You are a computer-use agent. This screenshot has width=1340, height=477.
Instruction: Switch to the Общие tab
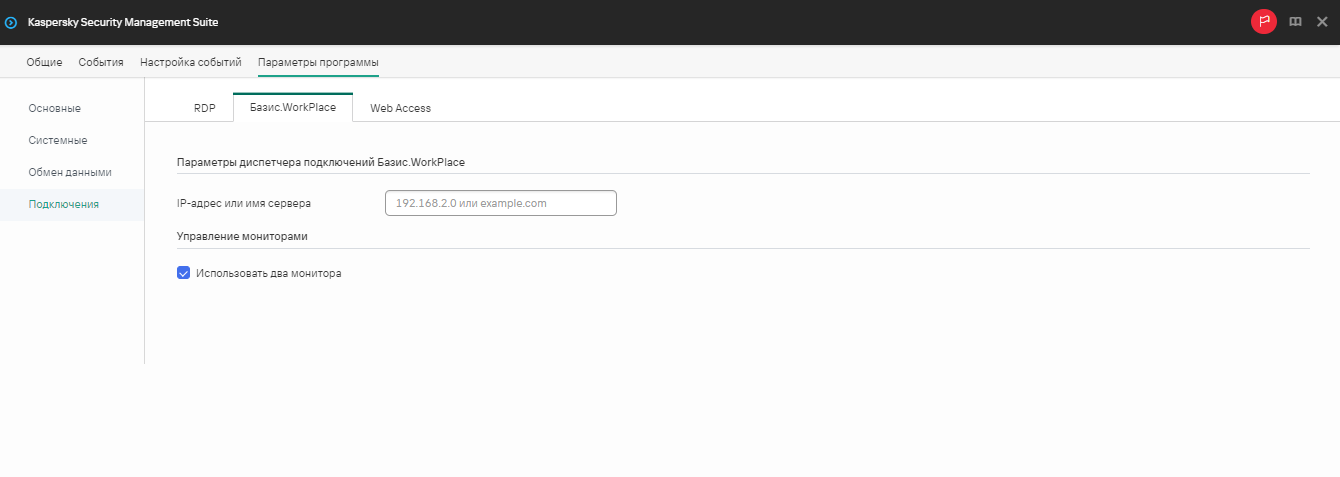point(44,62)
